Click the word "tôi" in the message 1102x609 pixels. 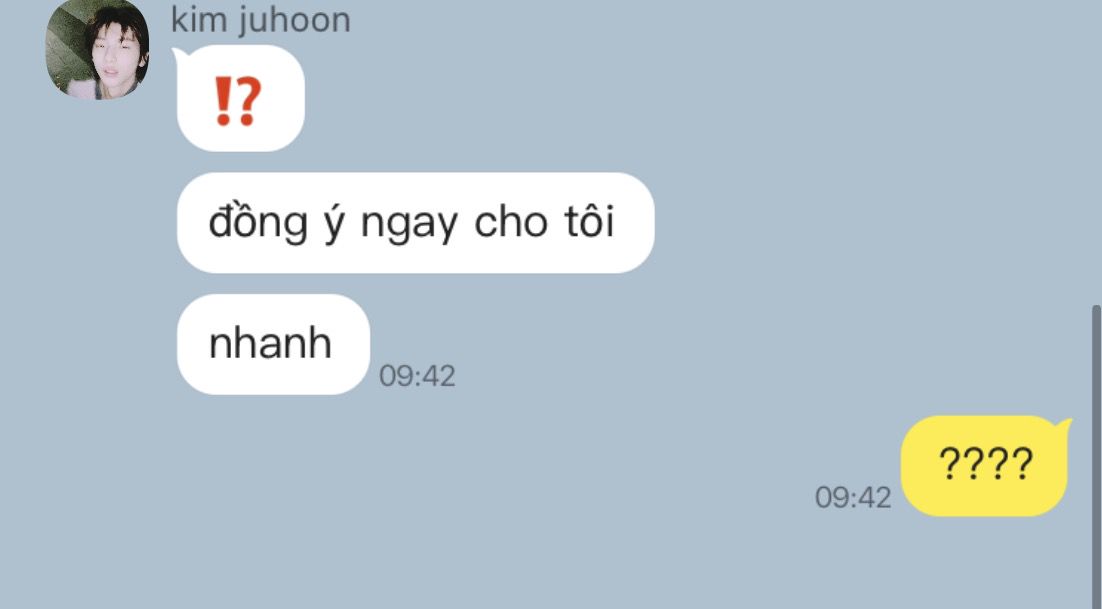589,221
